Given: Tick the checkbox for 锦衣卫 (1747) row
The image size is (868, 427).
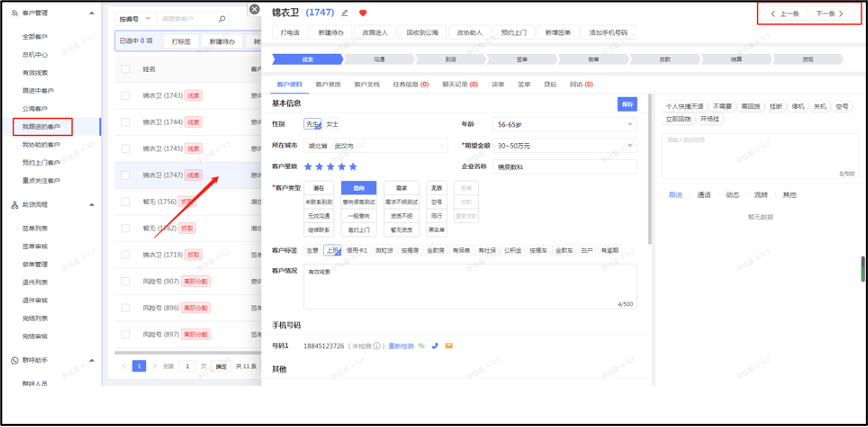Looking at the screenshot, I should point(126,175).
